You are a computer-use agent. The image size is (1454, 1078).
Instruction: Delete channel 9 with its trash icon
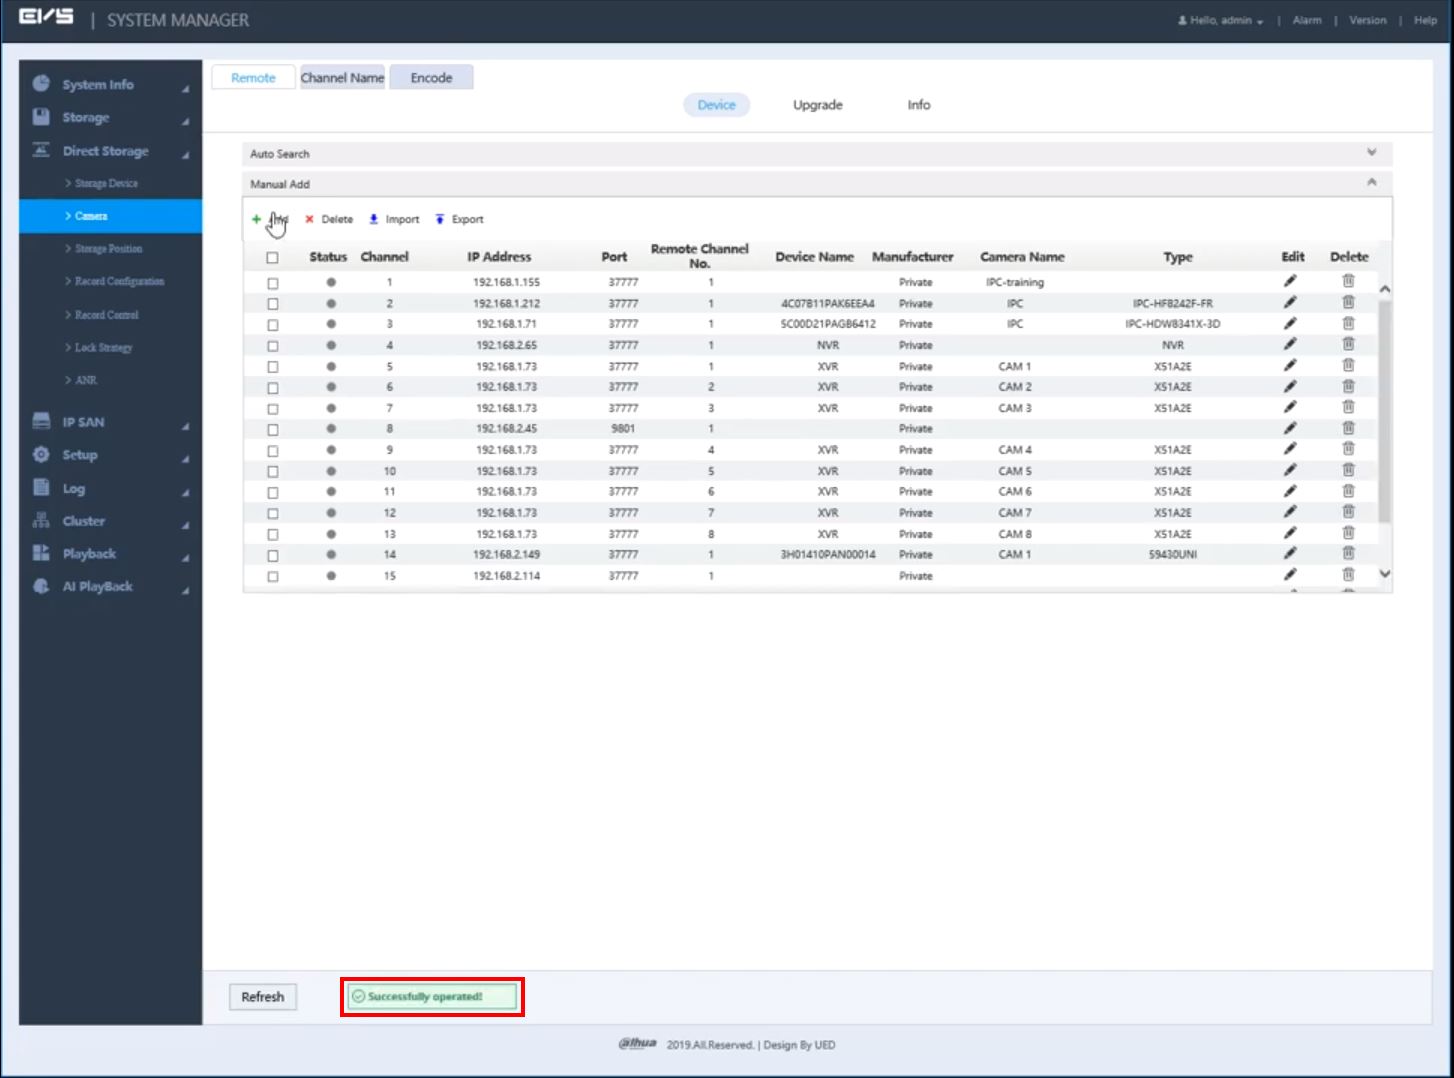(x=1348, y=449)
